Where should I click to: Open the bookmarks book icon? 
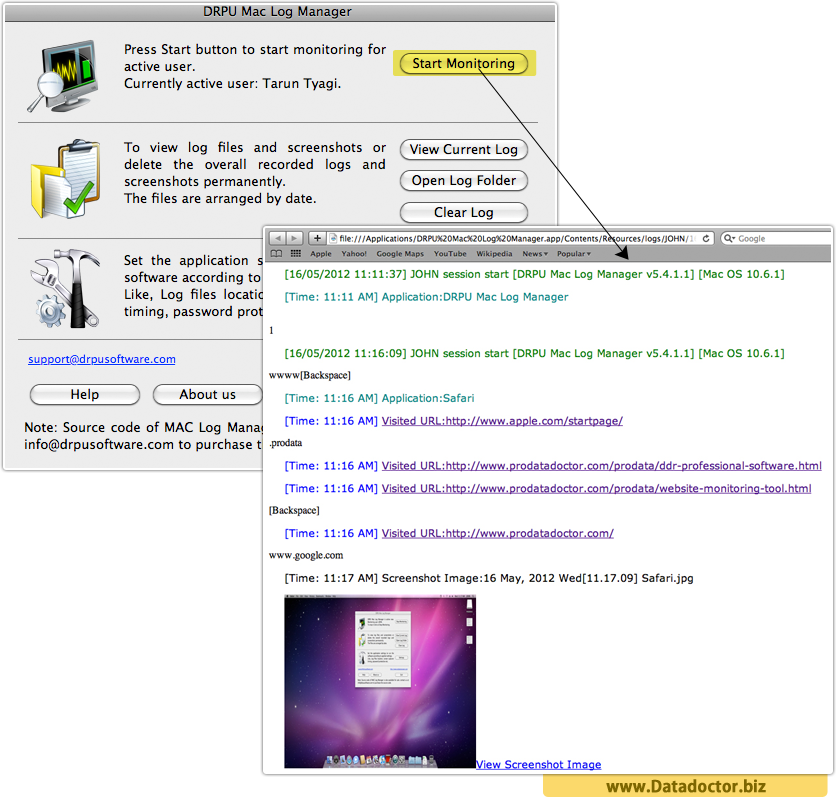(276, 254)
